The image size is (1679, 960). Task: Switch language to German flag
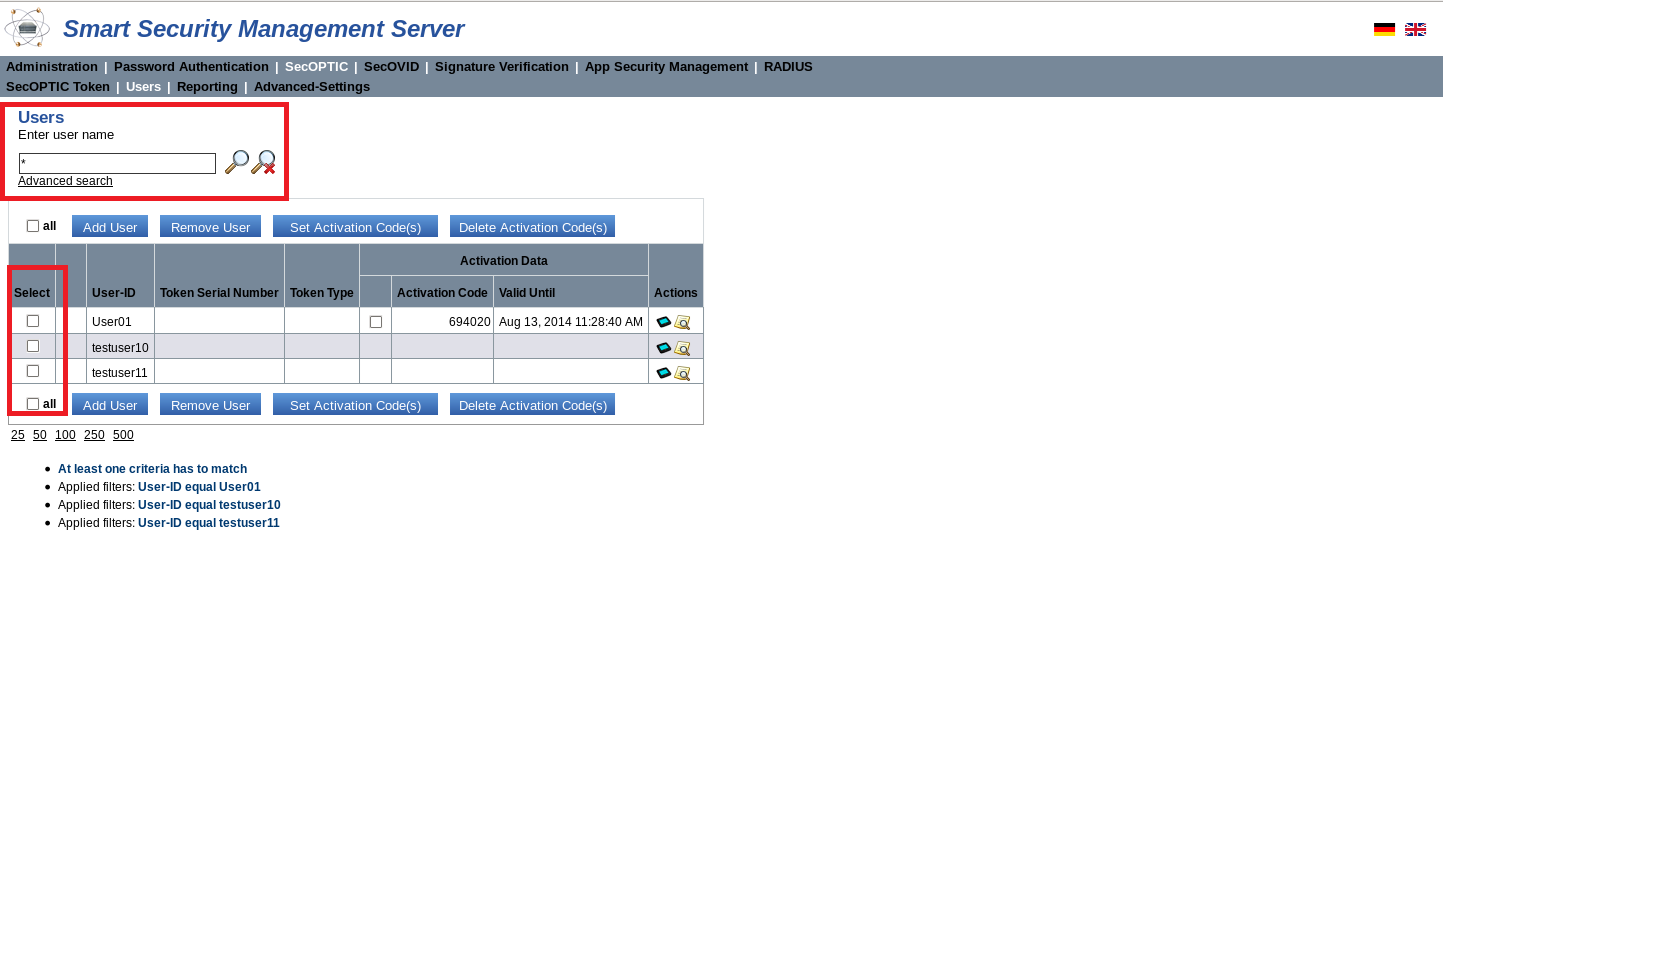pyautogui.click(x=1384, y=29)
